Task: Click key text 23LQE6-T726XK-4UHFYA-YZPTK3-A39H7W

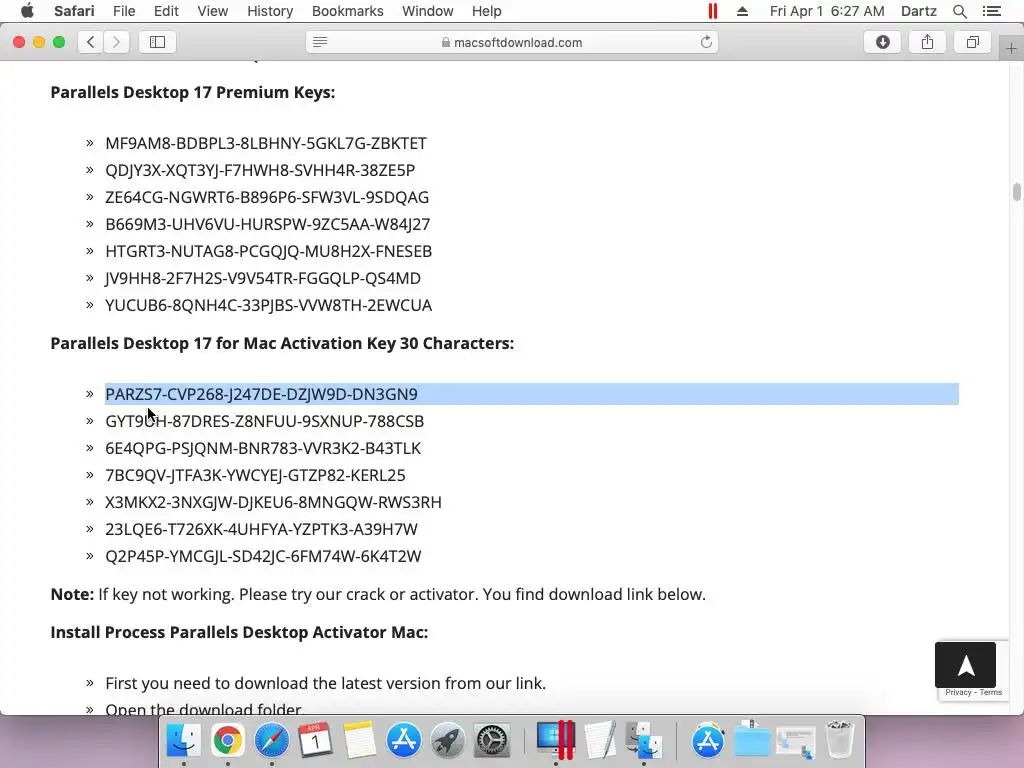Action: click(261, 529)
